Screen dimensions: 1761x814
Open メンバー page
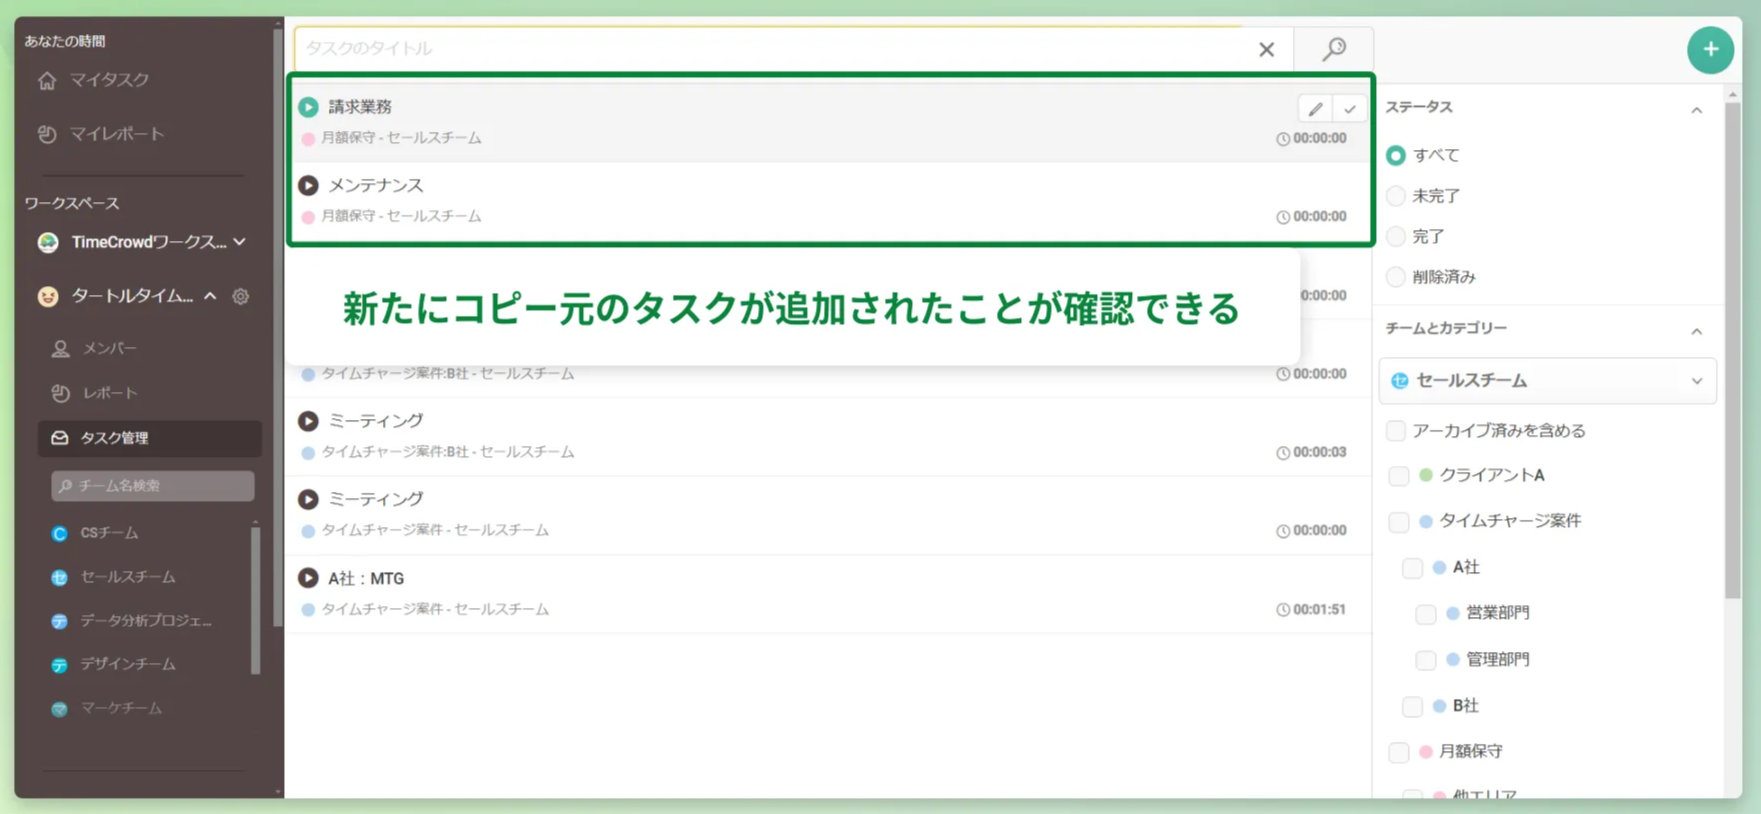click(x=95, y=348)
